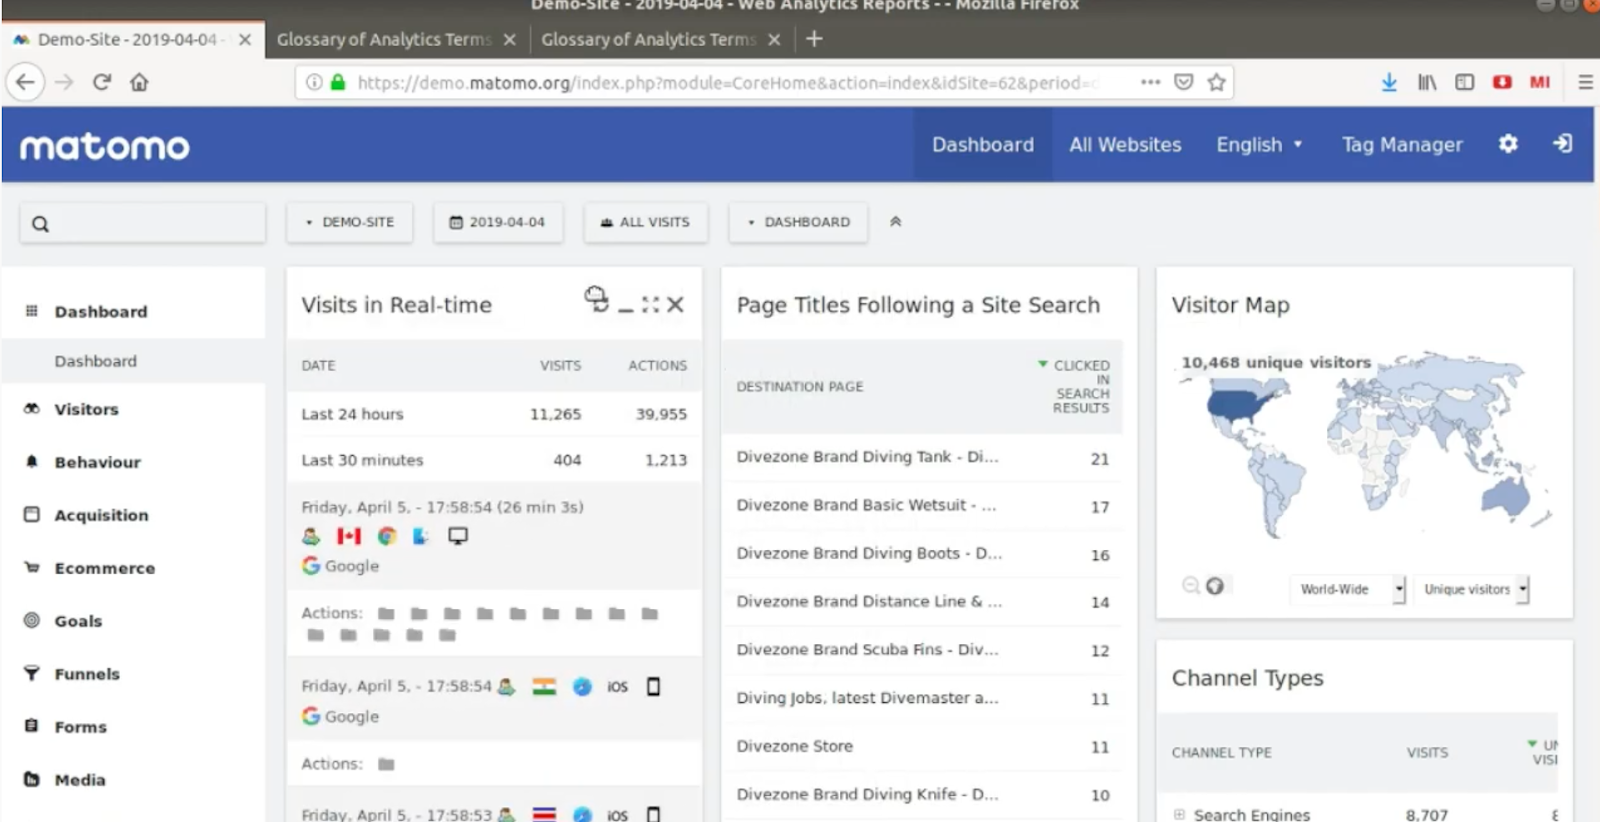Maximise the Visits in Real-time widget

tap(651, 304)
